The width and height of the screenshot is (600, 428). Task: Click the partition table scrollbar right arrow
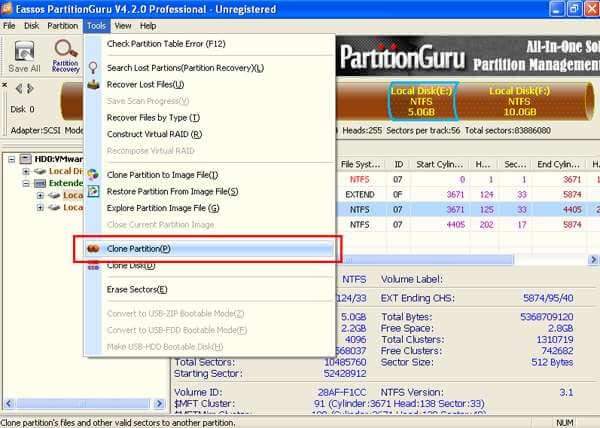click(x=593, y=260)
